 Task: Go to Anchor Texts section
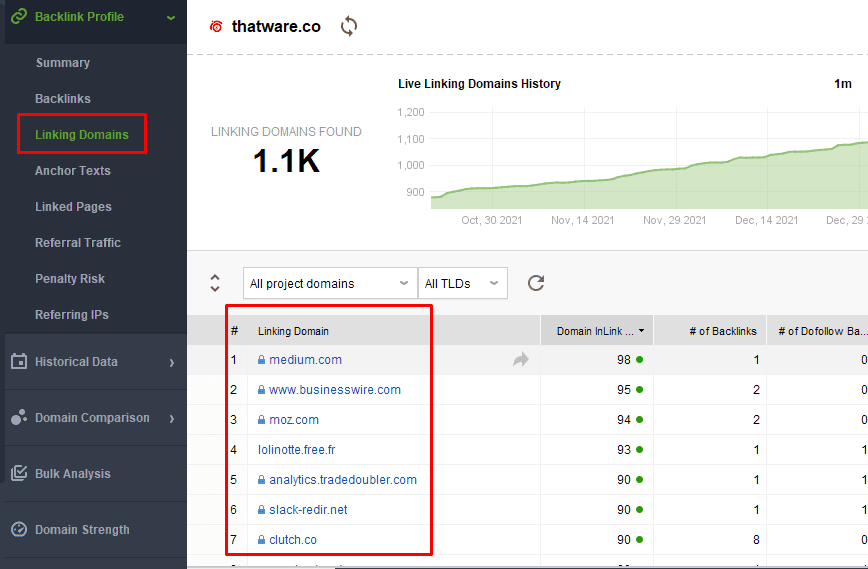(73, 170)
